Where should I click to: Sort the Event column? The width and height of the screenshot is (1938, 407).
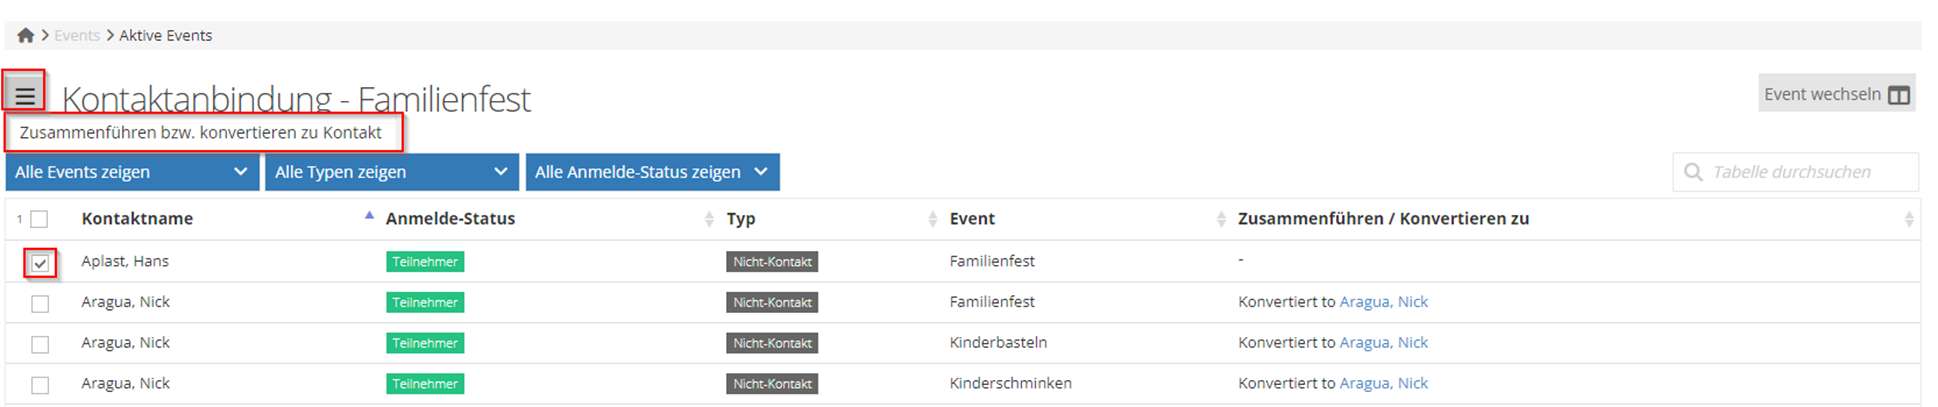[x=1220, y=219]
